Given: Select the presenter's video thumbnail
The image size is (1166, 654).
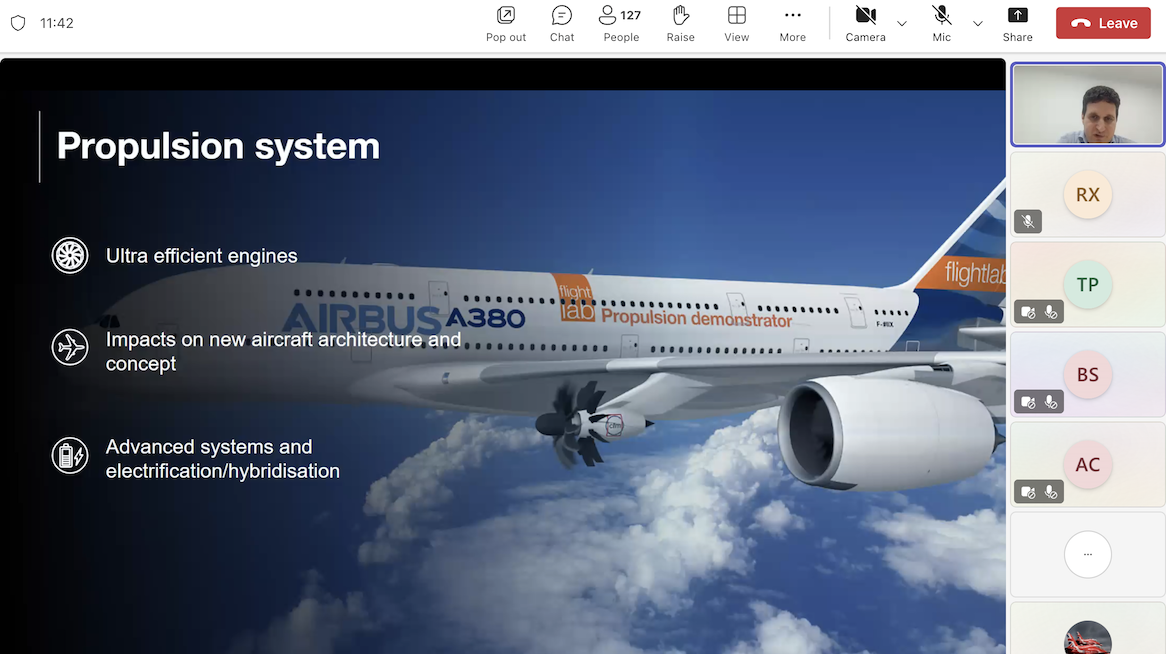Looking at the screenshot, I should click(x=1087, y=105).
